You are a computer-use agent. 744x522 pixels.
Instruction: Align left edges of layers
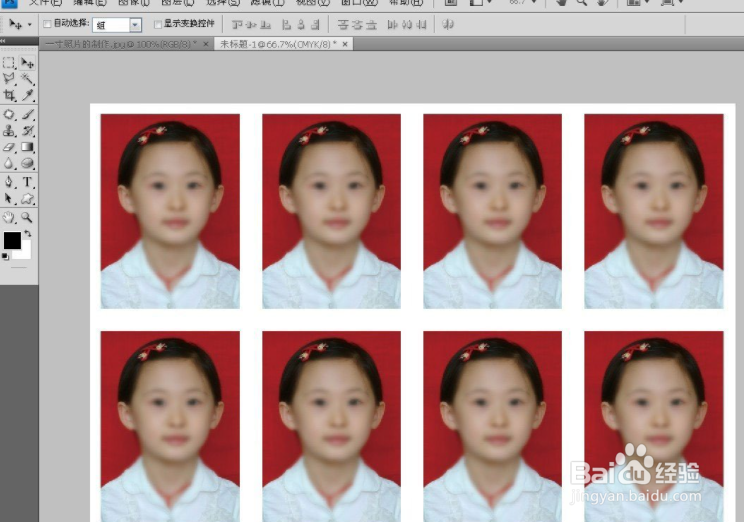pos(286,24)
